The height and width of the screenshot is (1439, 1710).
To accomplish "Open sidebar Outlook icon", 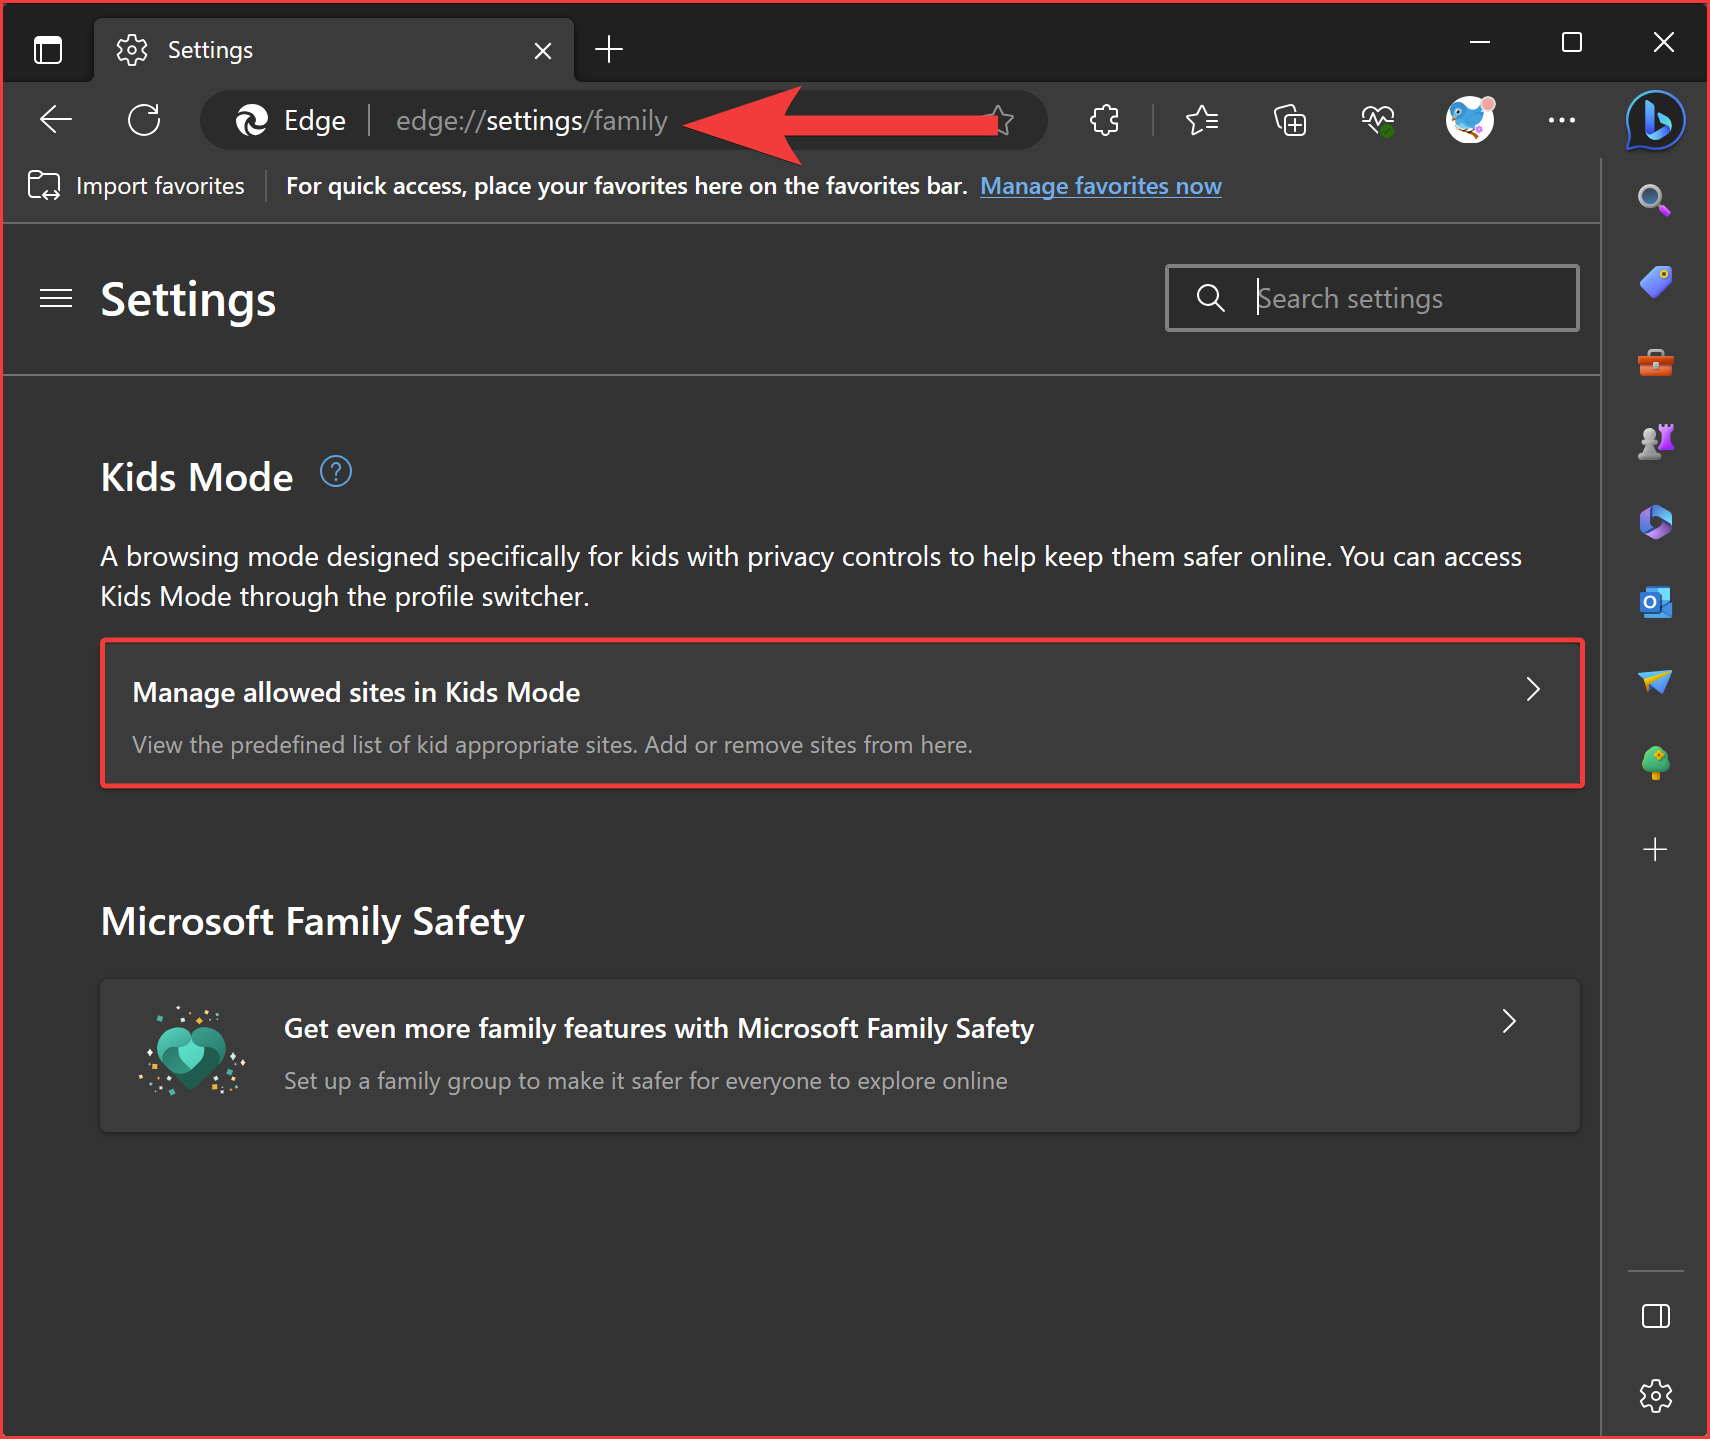I will pos(1655,602).
